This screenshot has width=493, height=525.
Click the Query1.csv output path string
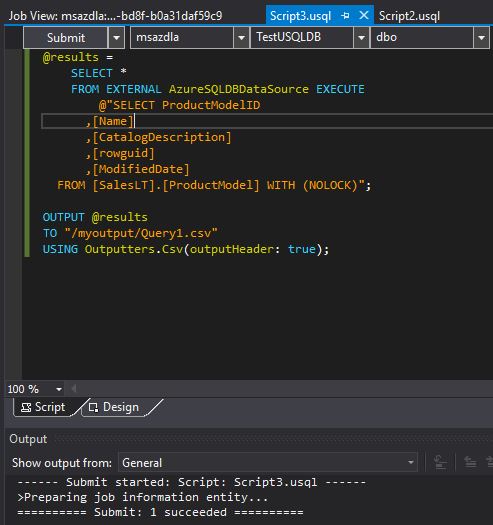point(141,233)
